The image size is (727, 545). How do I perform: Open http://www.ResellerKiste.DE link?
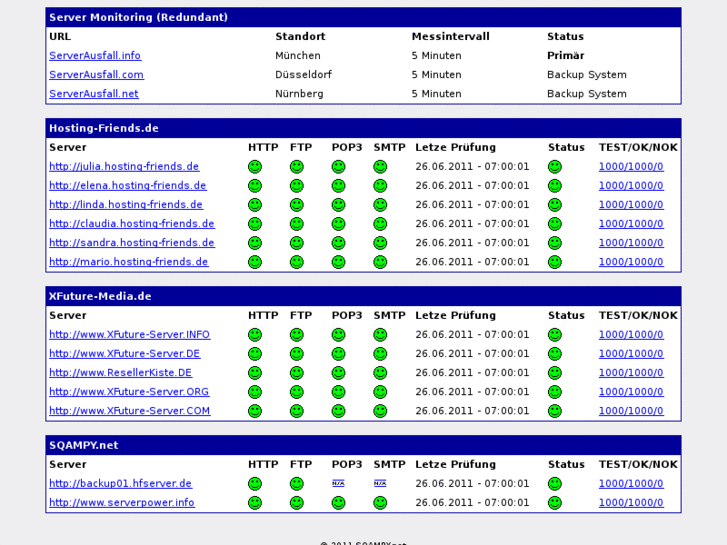pyautogui.click(x=121, y=372)
